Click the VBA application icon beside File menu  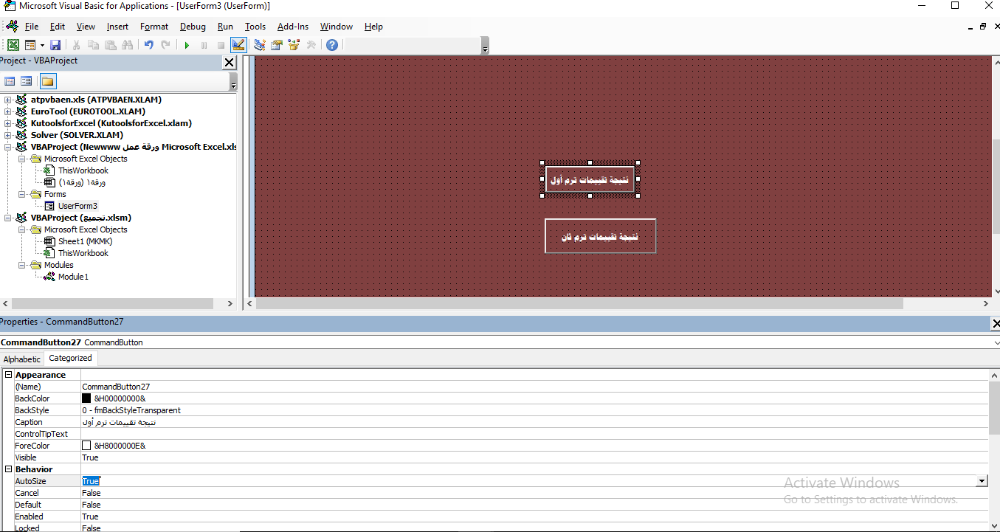coord(12,26)
